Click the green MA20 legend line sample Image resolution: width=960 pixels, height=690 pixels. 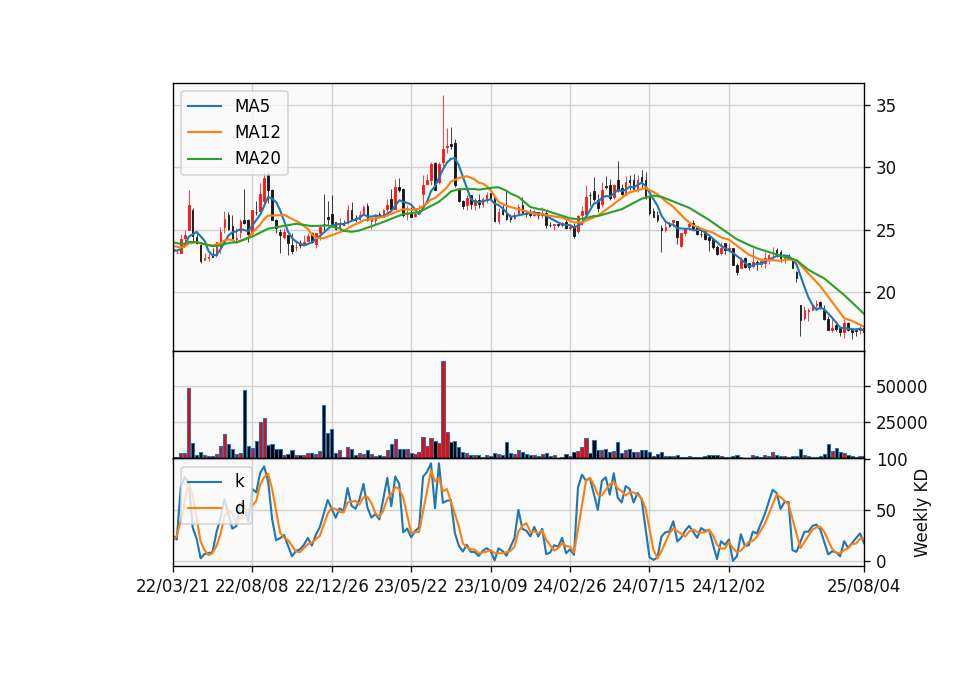click(204, 158)
